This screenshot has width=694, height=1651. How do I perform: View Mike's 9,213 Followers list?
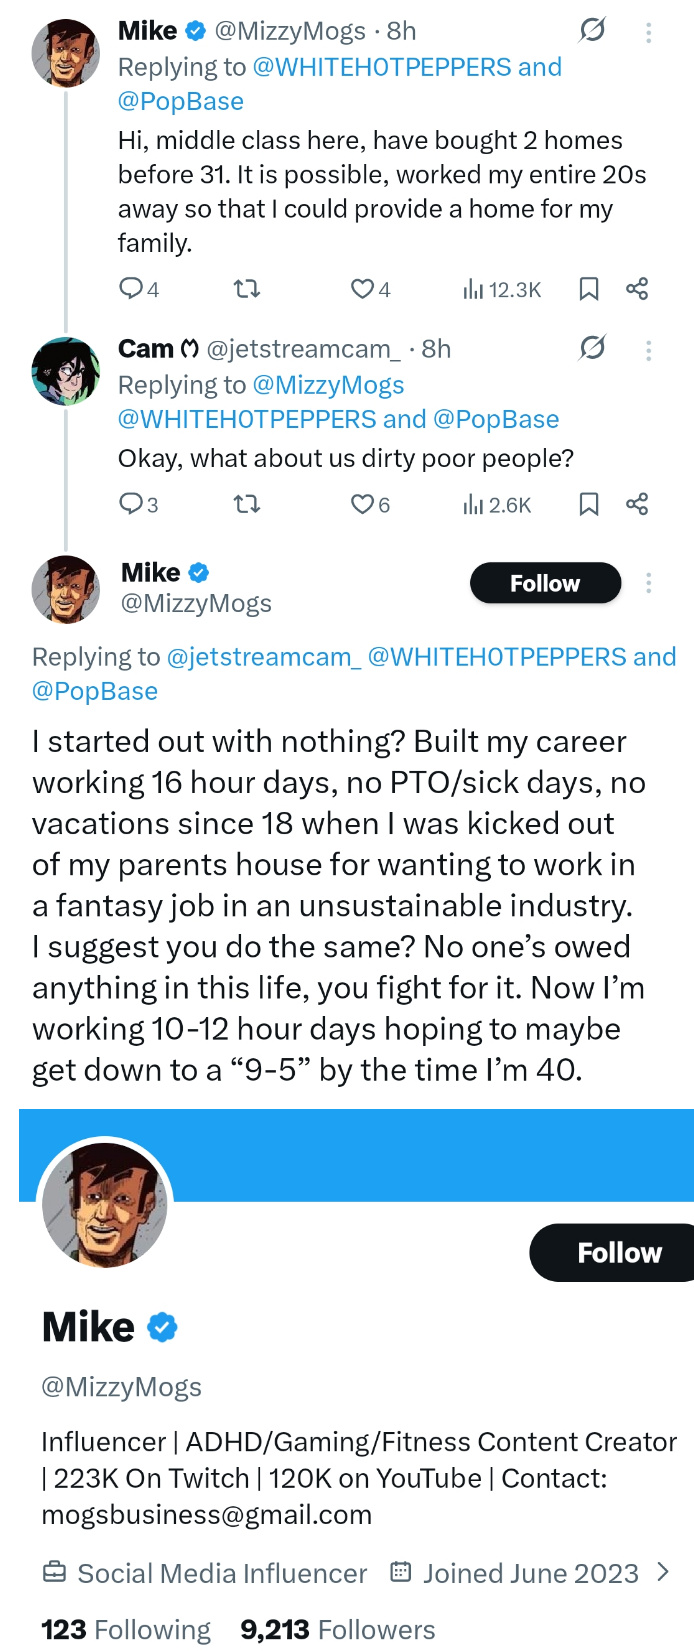[337, 1629]
